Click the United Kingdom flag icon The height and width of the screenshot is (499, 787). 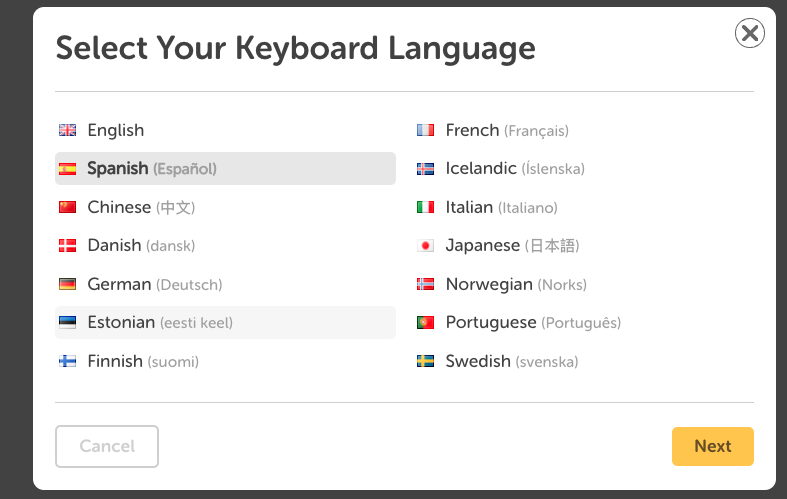click(67, 130)
